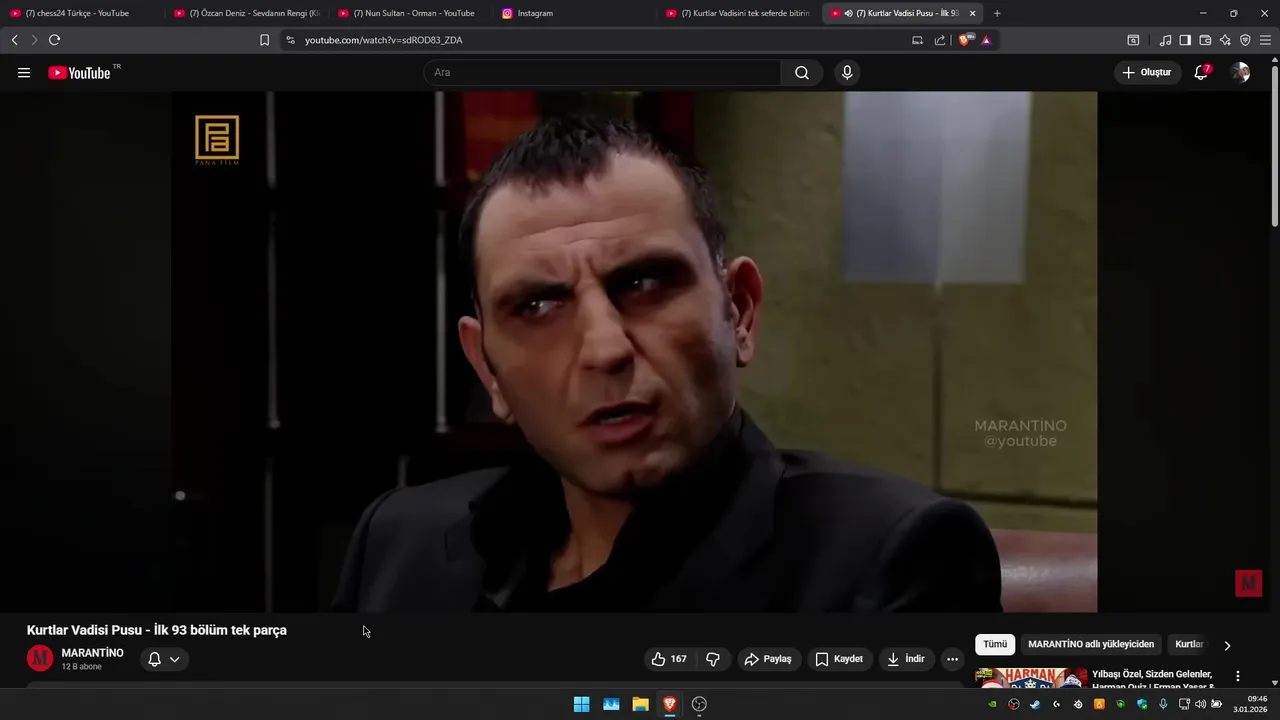Image resolution: width=1280 pixels, height=720 pixels.
Task: Click Oluştur create button
Action: click(x=1146, y=73)
